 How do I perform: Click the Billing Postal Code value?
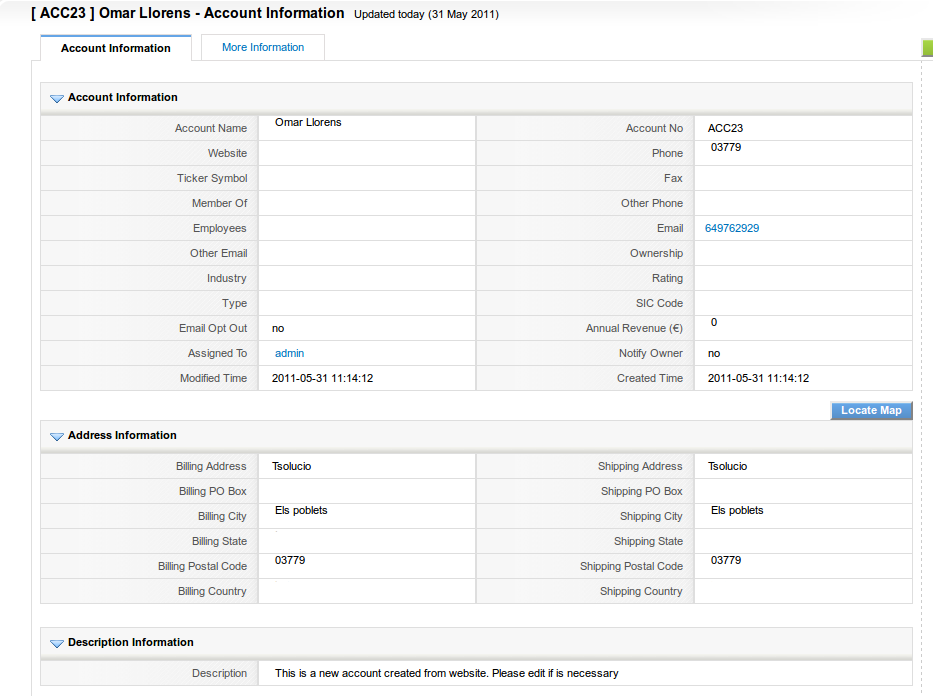point(290,561)
